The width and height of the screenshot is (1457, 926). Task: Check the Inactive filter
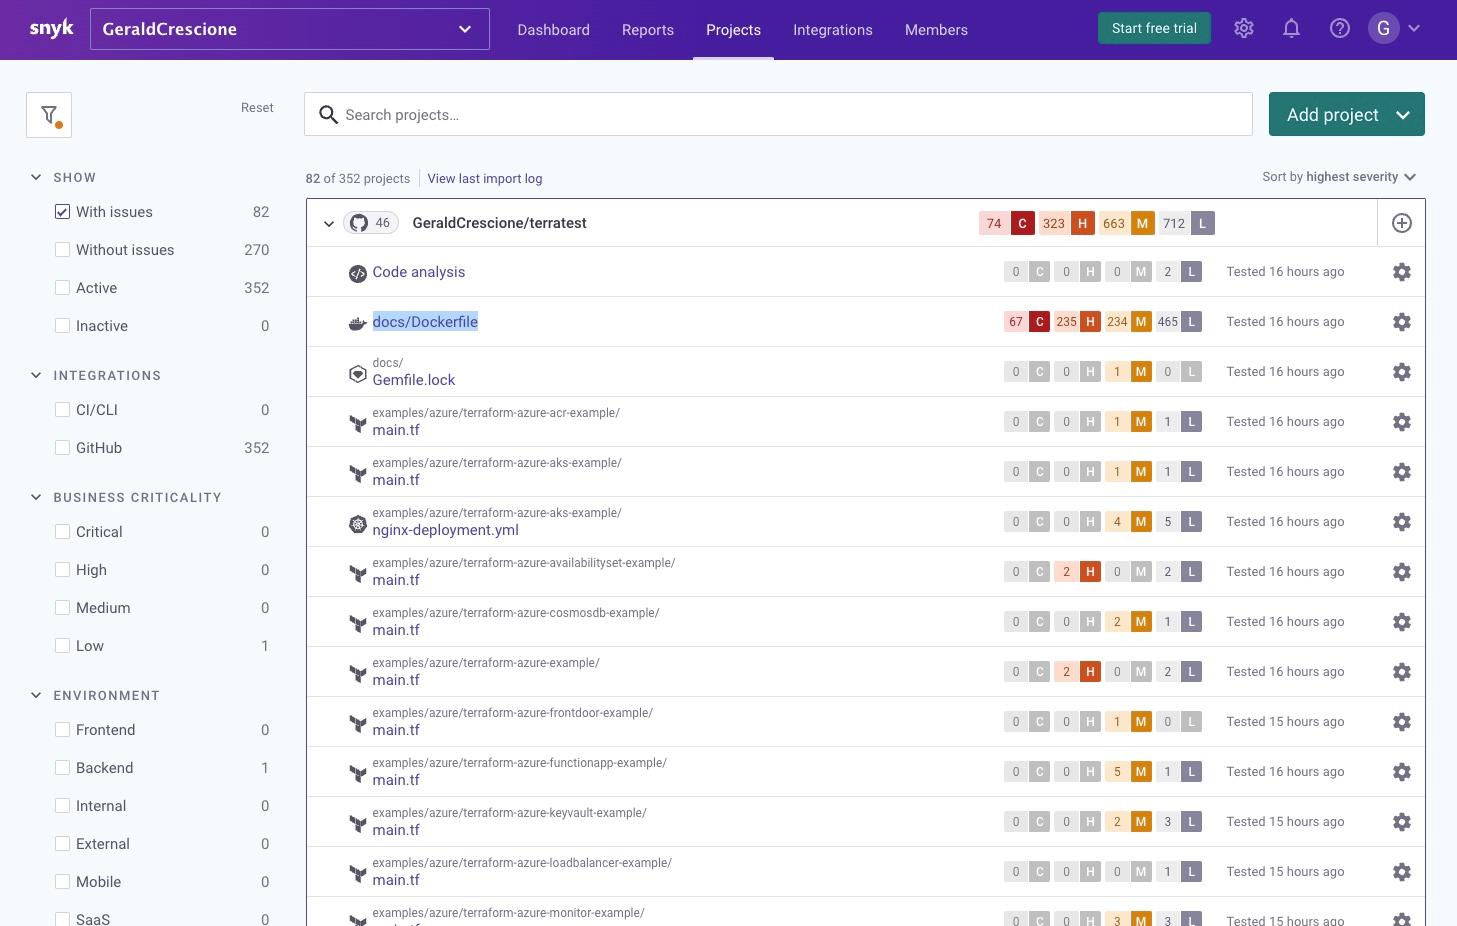pyautogui.click(x=62, y=326)
